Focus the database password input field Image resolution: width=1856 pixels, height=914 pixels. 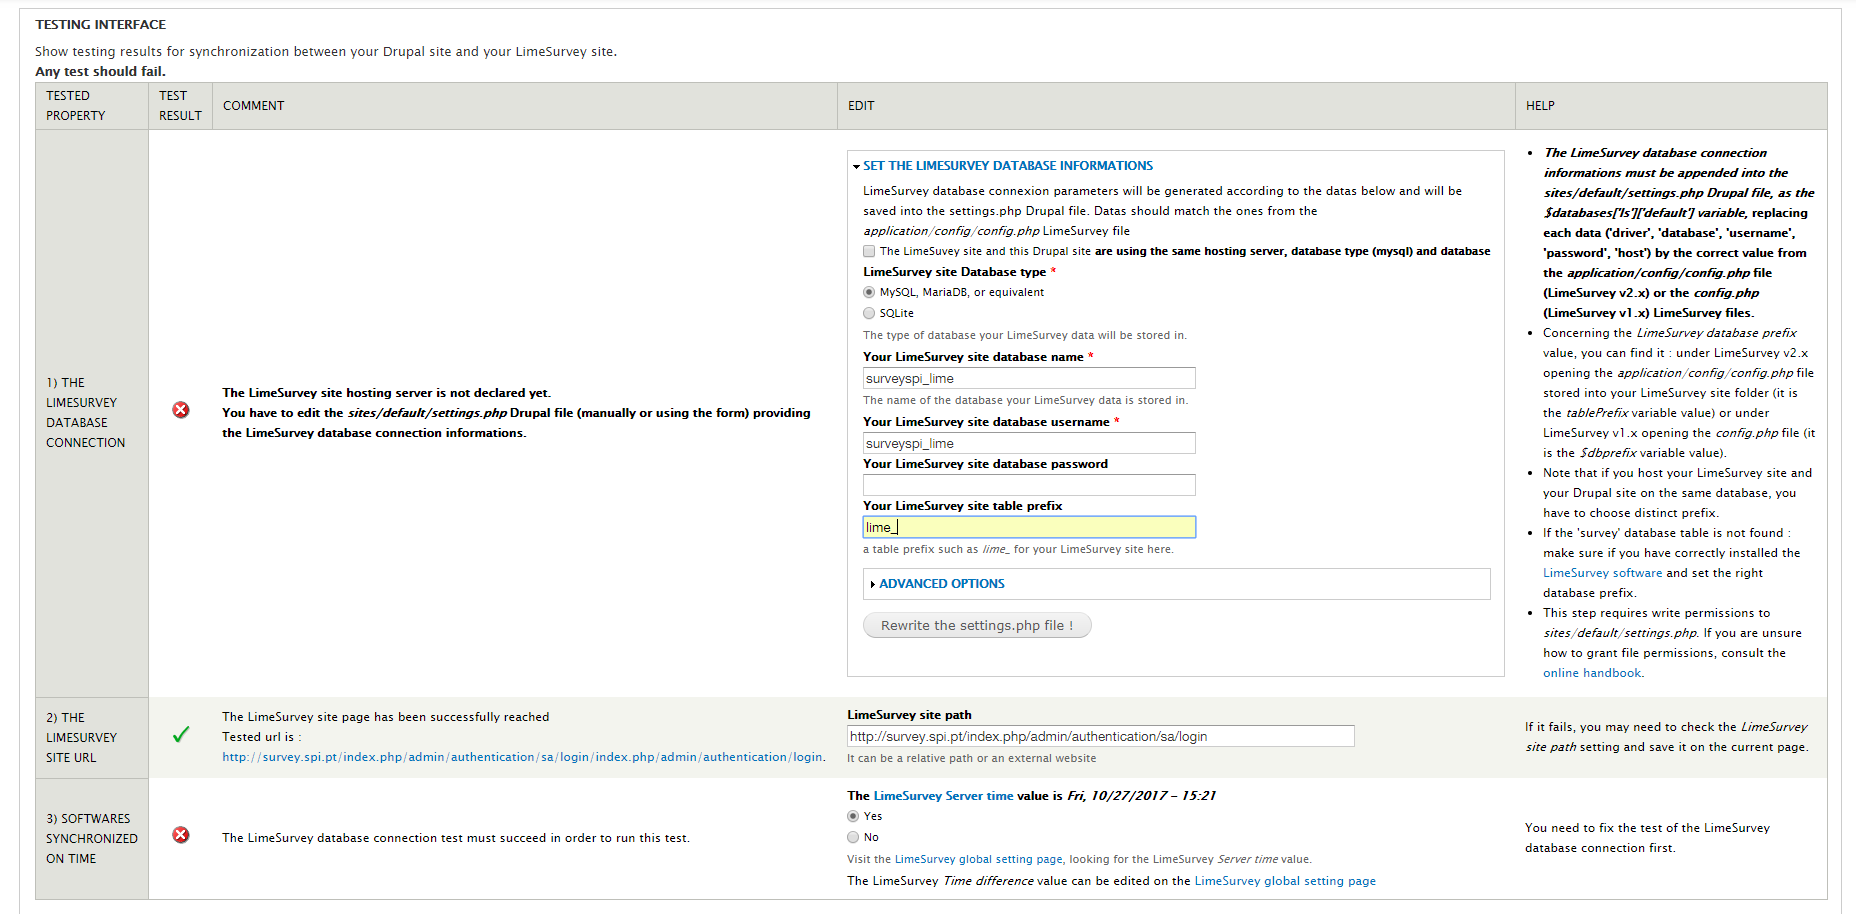1029,485
